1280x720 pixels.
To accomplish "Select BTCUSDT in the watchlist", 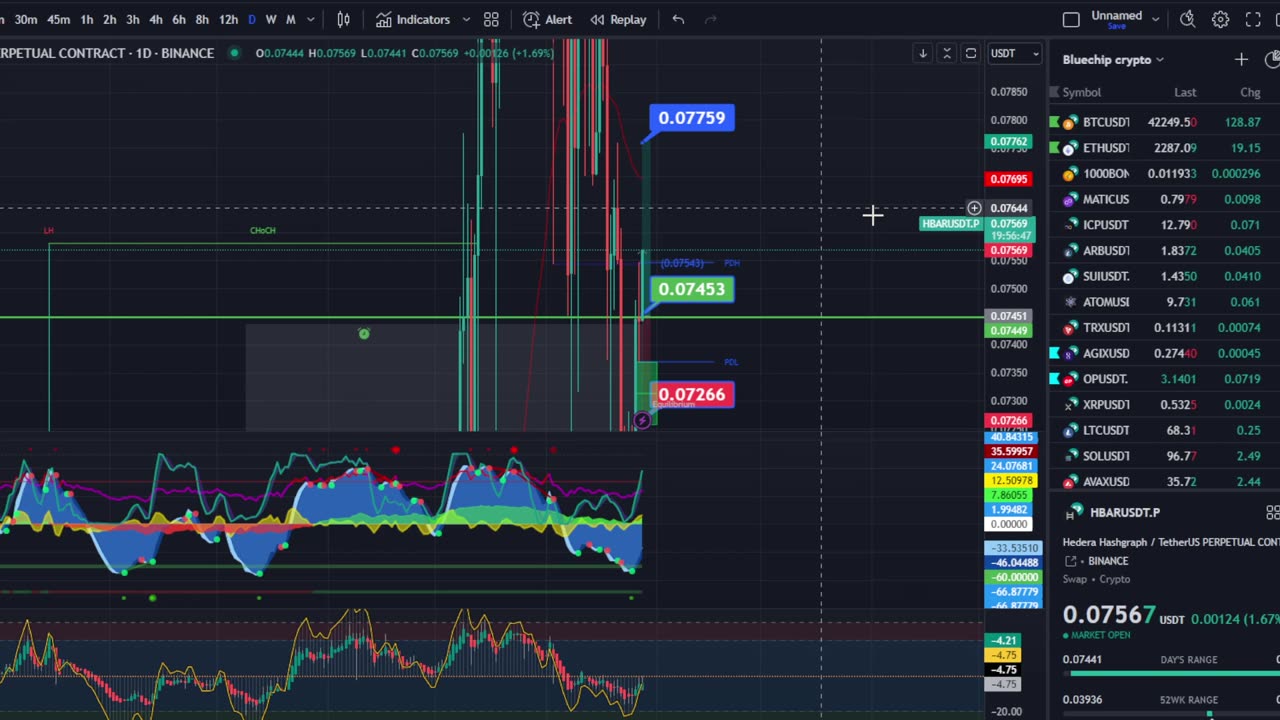I will 1164,122.
